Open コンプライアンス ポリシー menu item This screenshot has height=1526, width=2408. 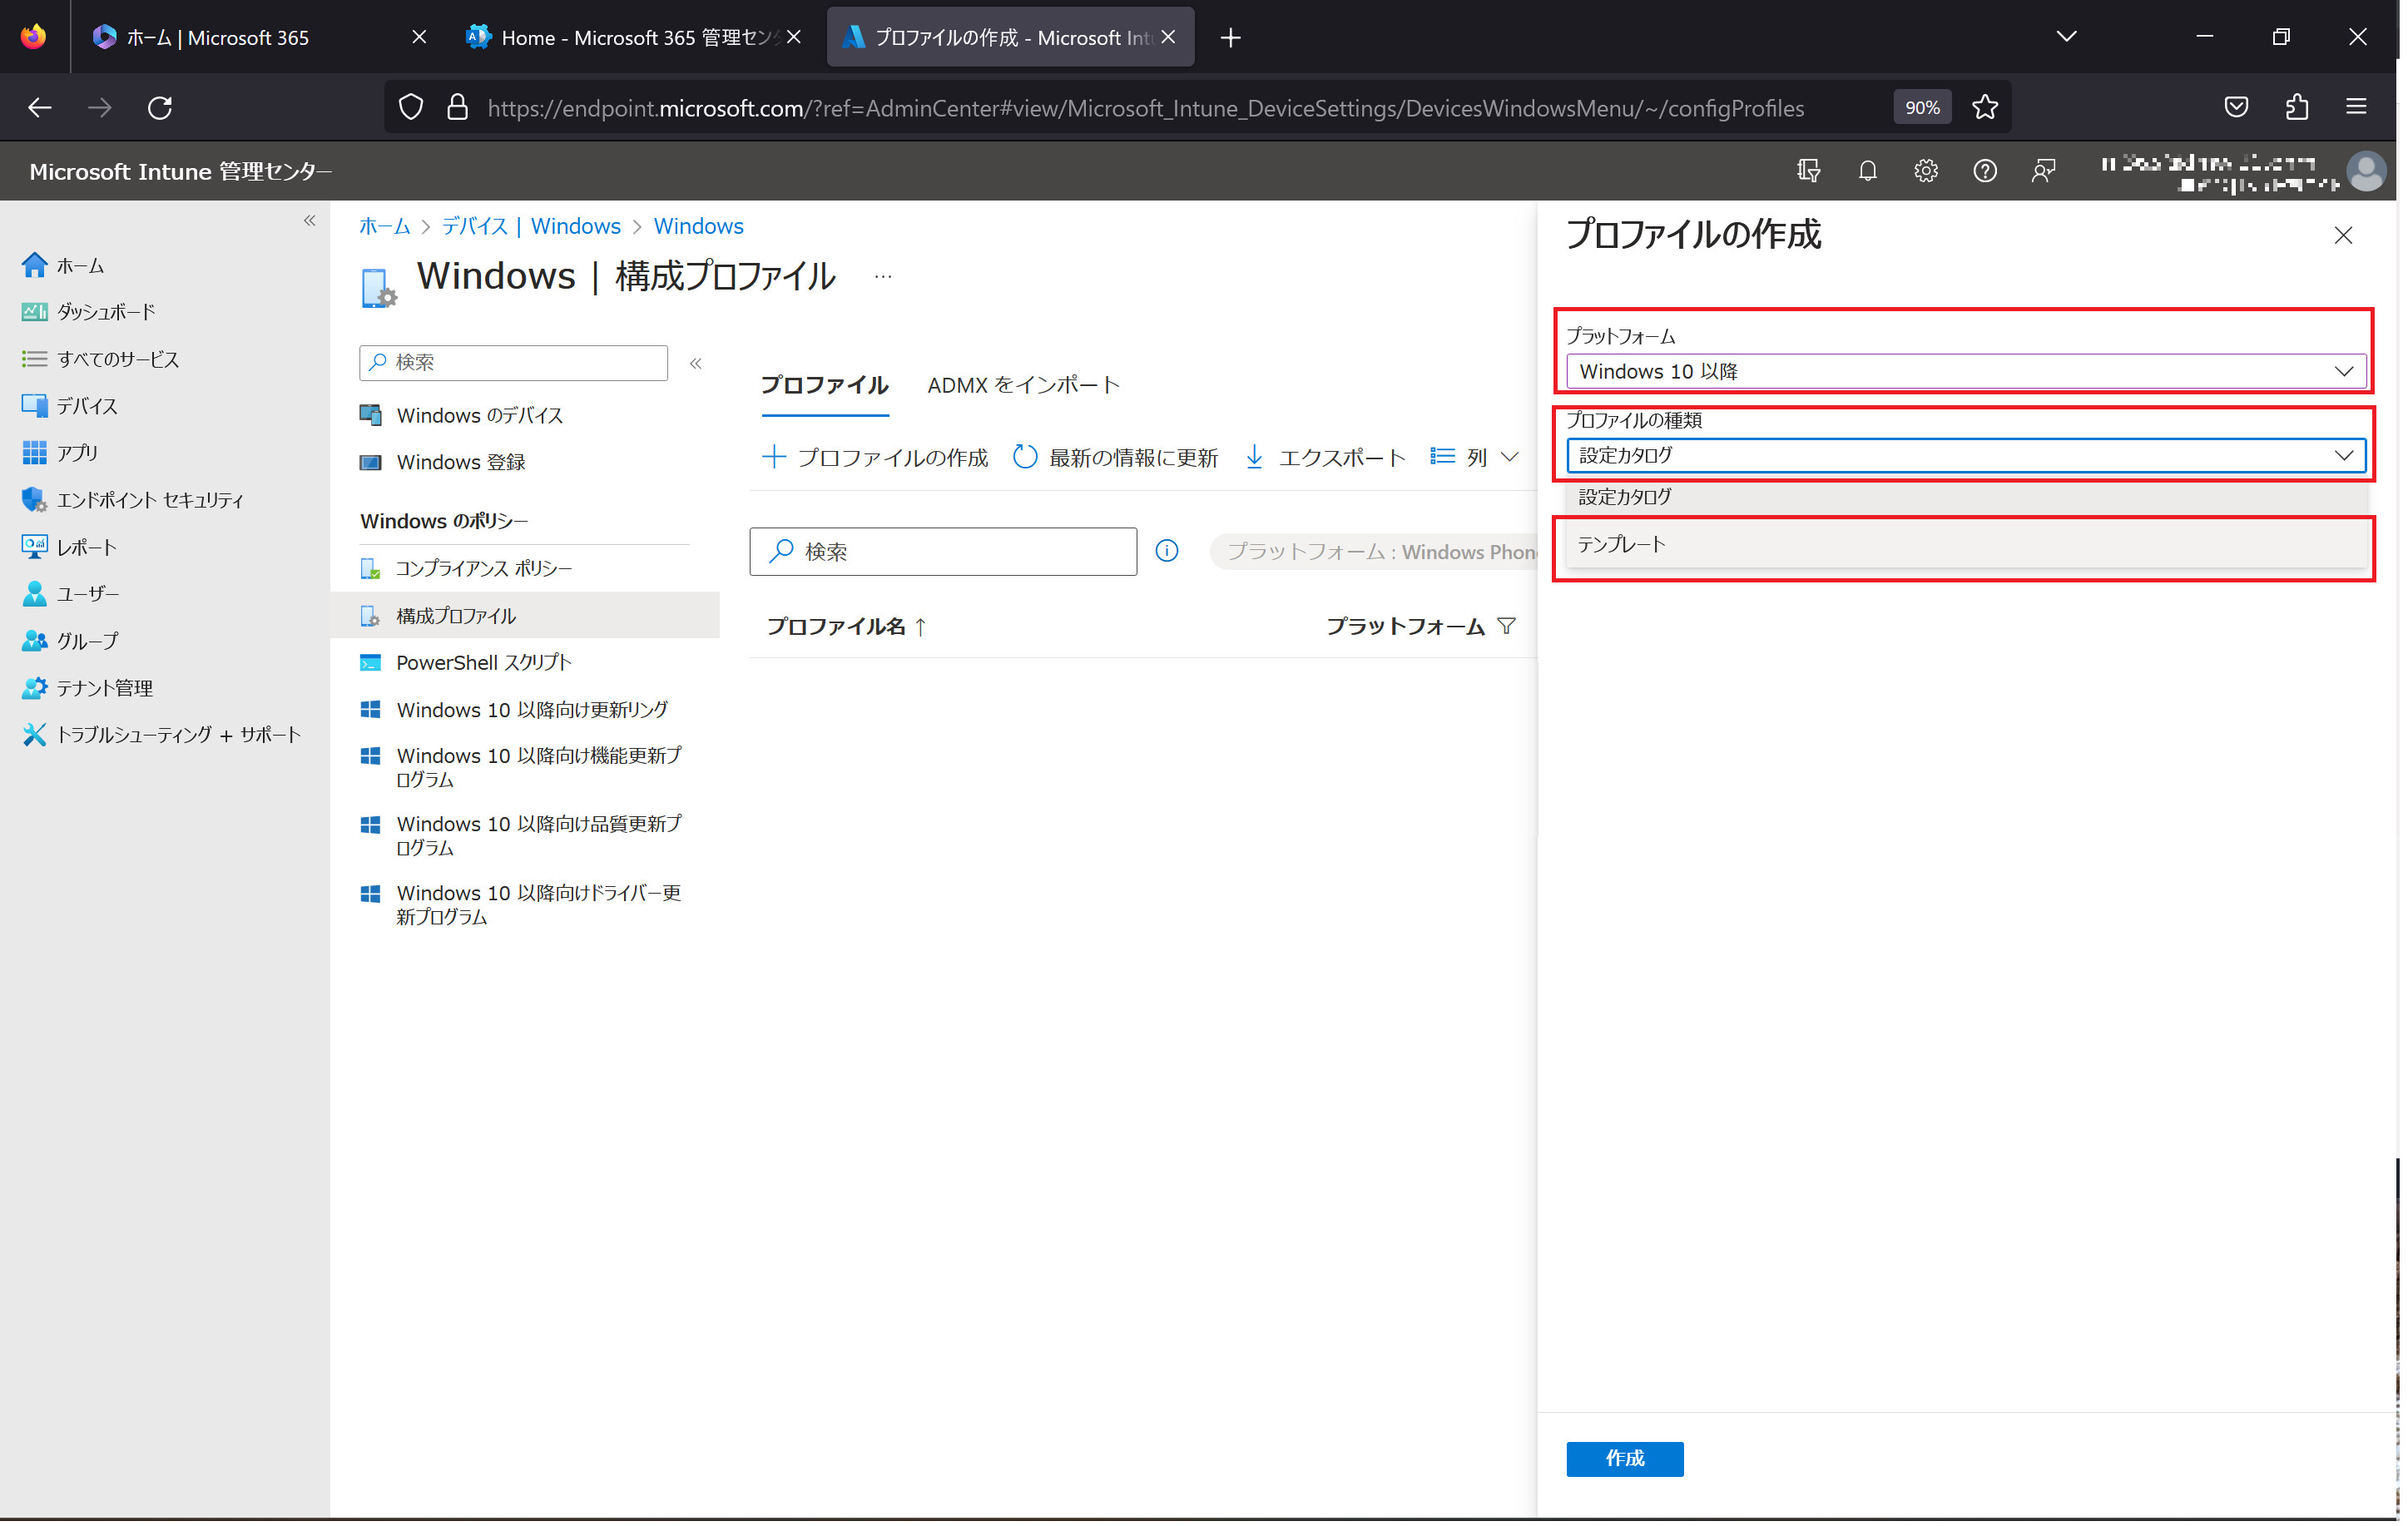click(x=466, y=570)
